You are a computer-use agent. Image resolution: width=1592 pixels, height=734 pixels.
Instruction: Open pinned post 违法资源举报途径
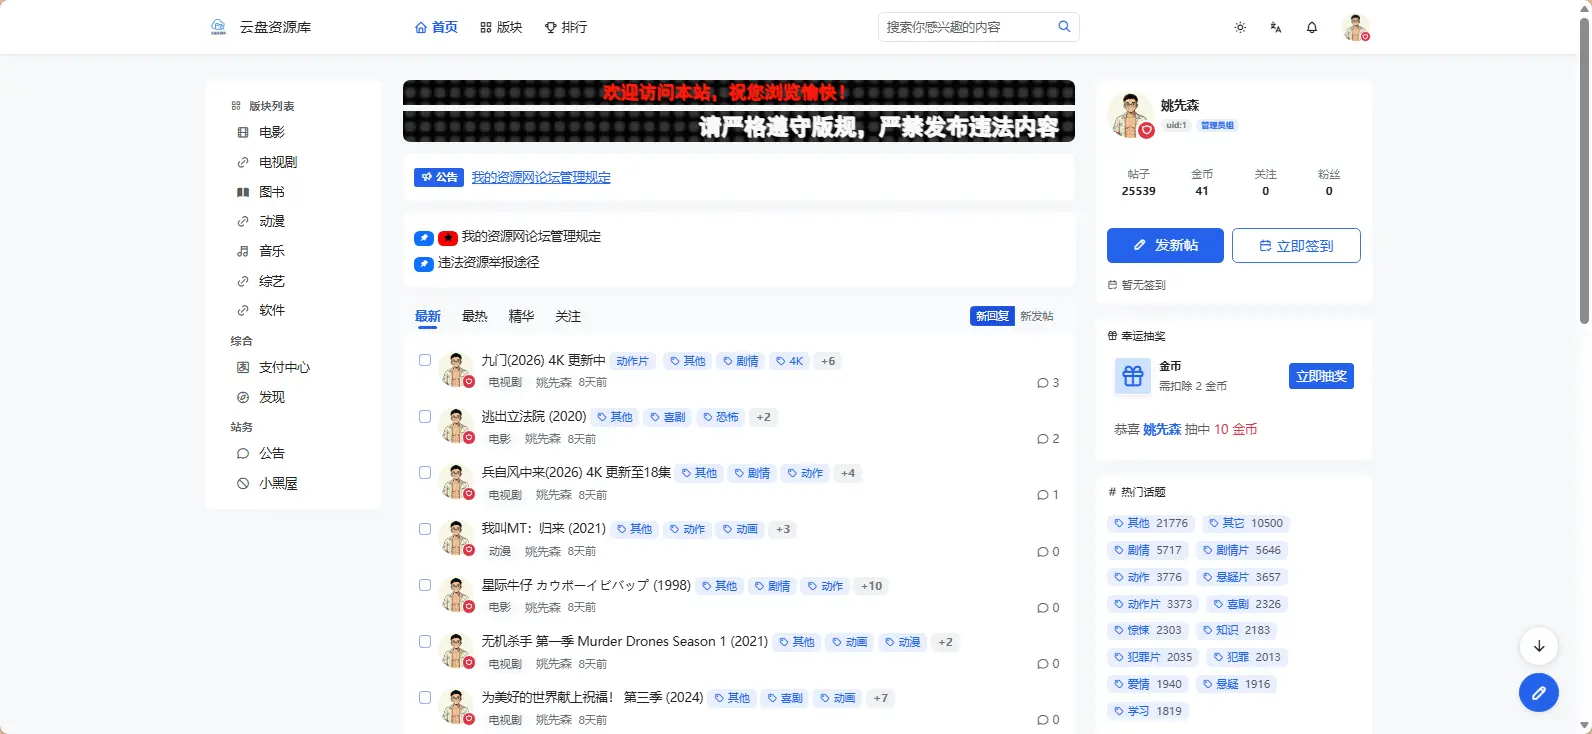point(488,262)
